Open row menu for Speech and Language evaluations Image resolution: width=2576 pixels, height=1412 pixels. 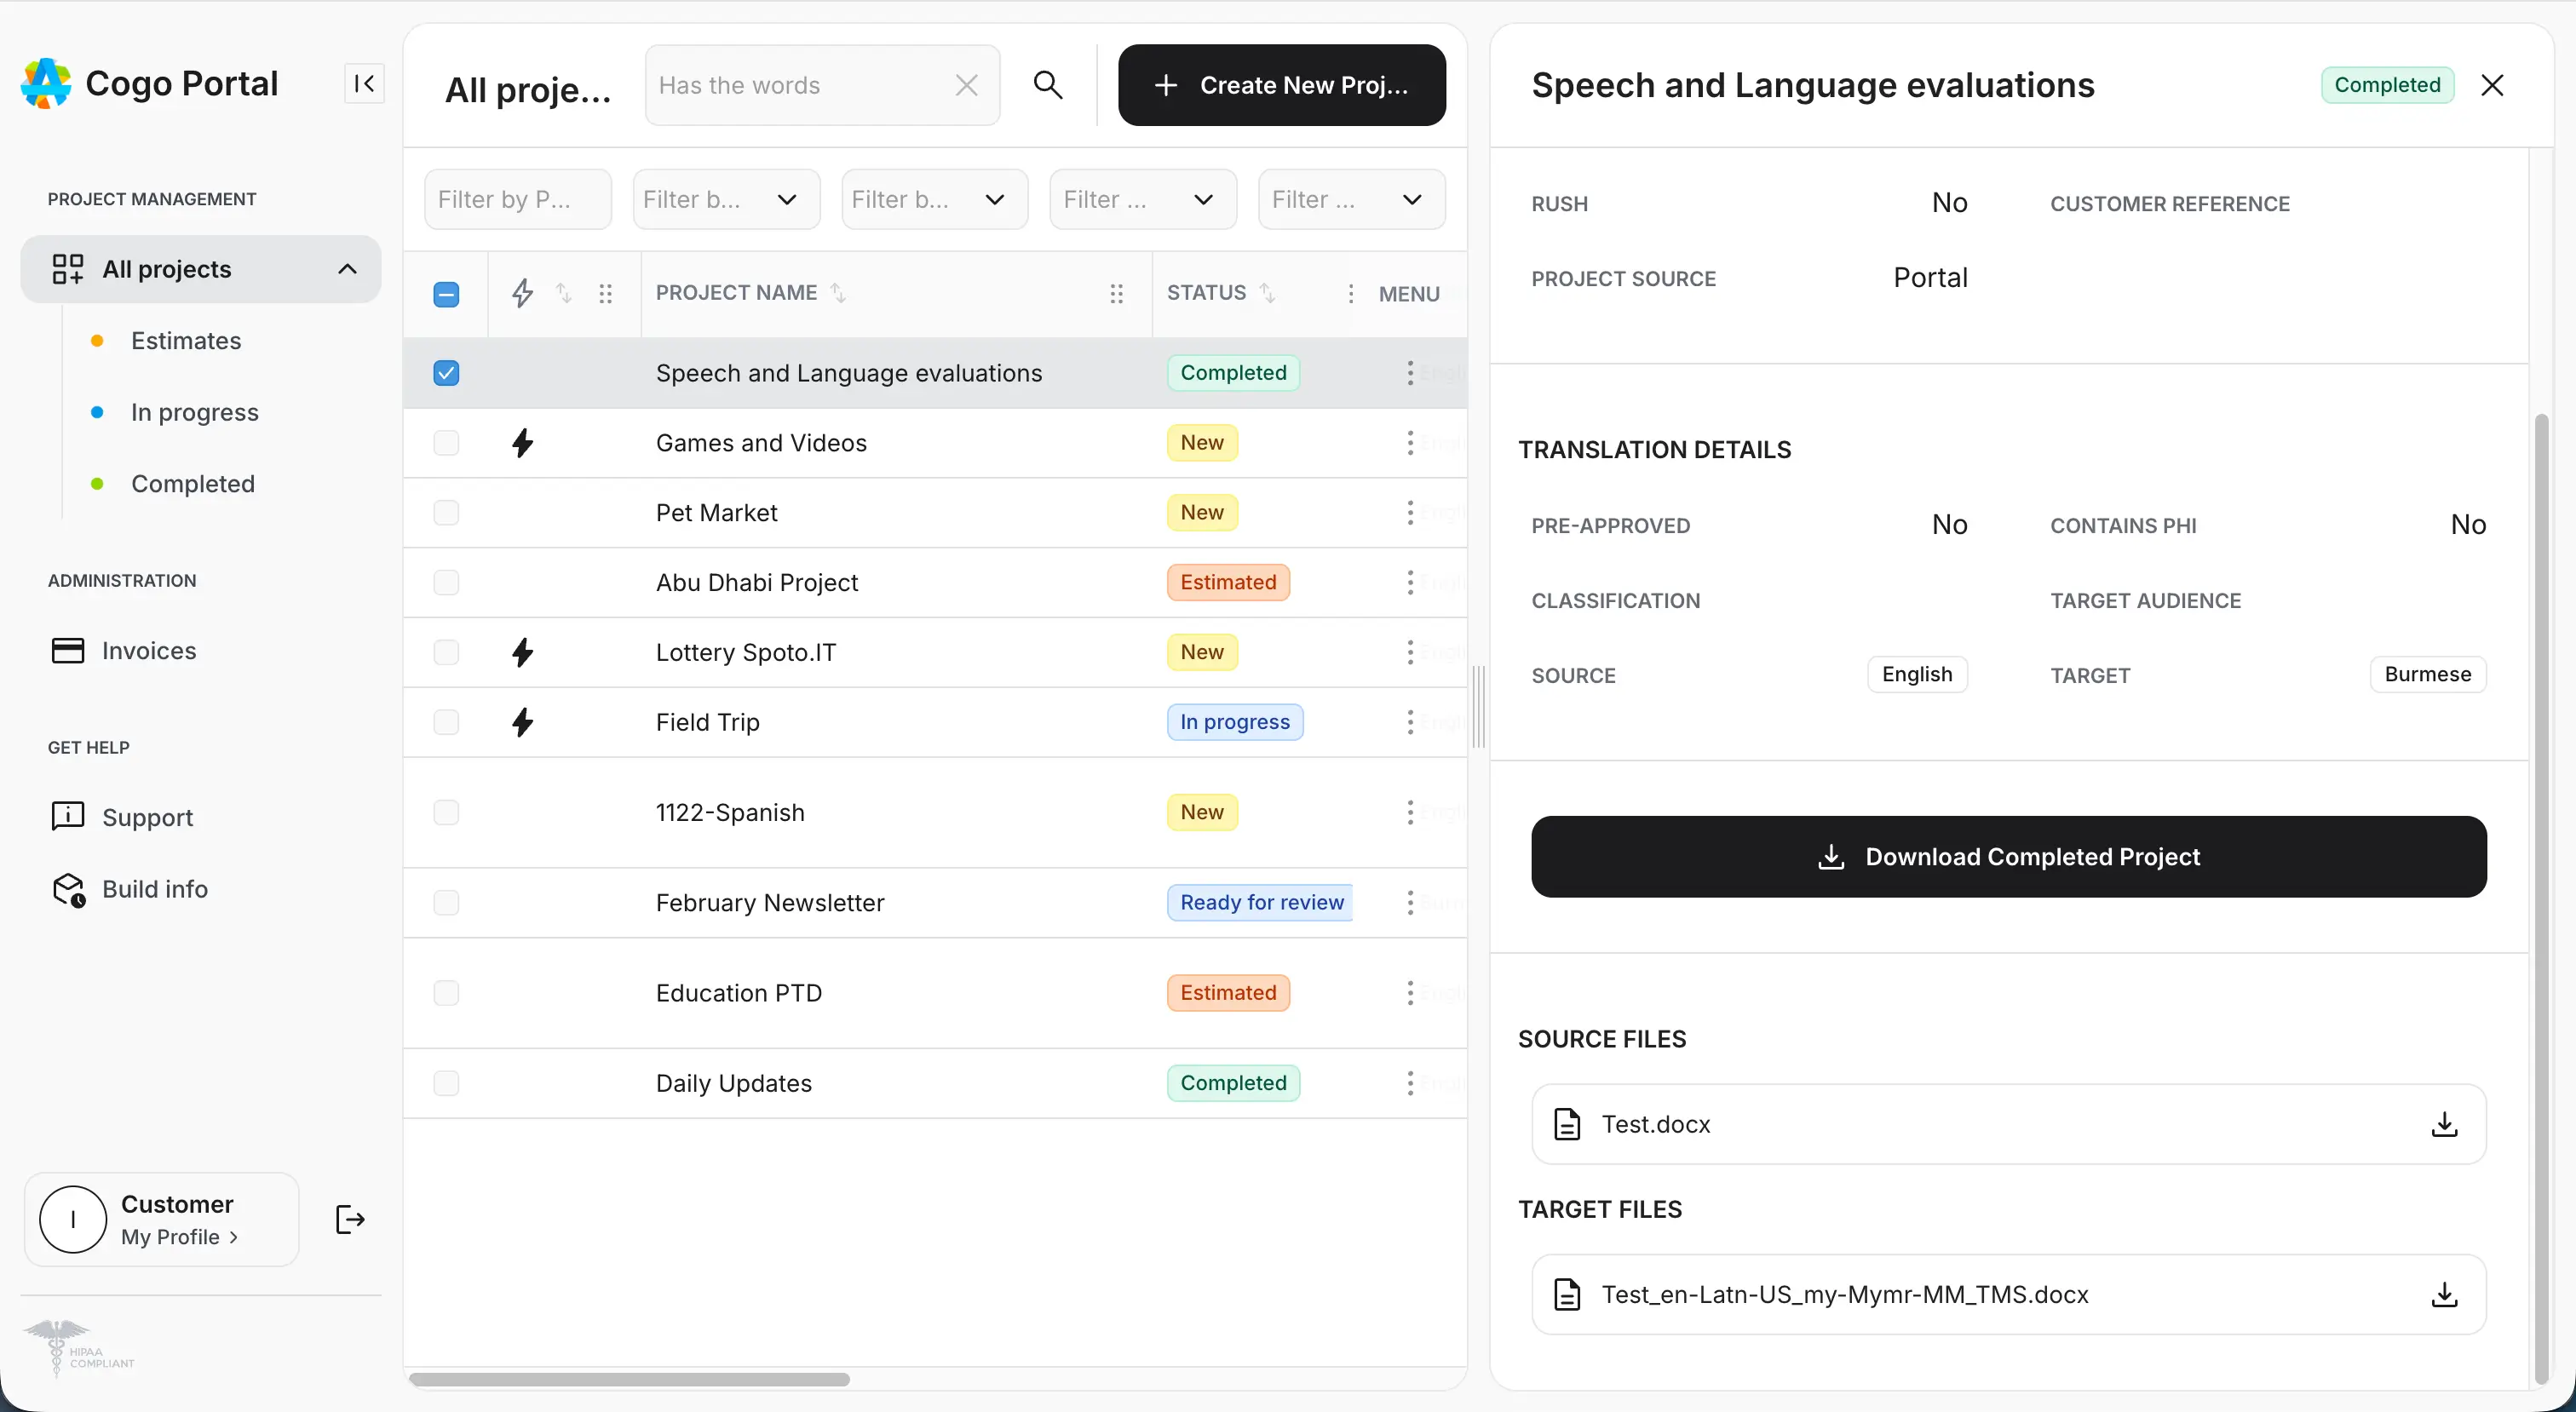[1410, 373]
